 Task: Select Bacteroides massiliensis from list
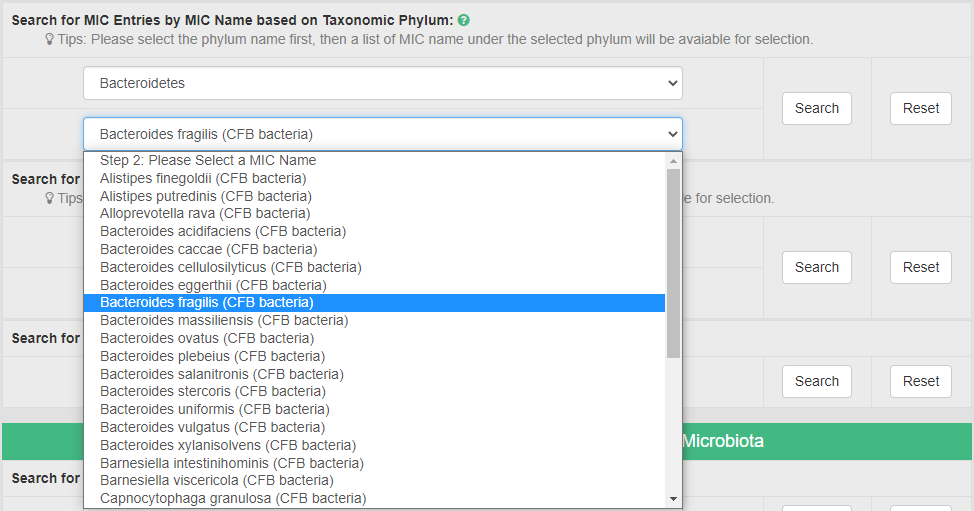click(224, 320)
